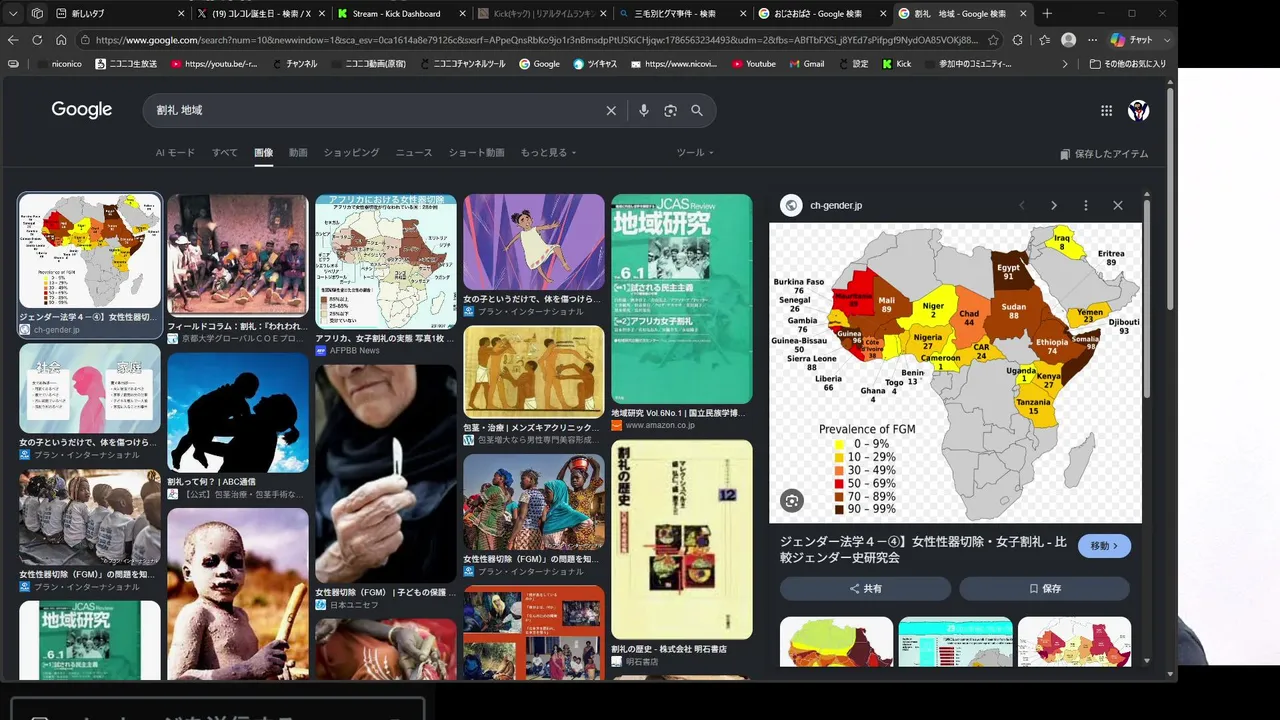The image size is (1280, 720).
Task: Open the Google apps grid
Action: click(1106, 111)
